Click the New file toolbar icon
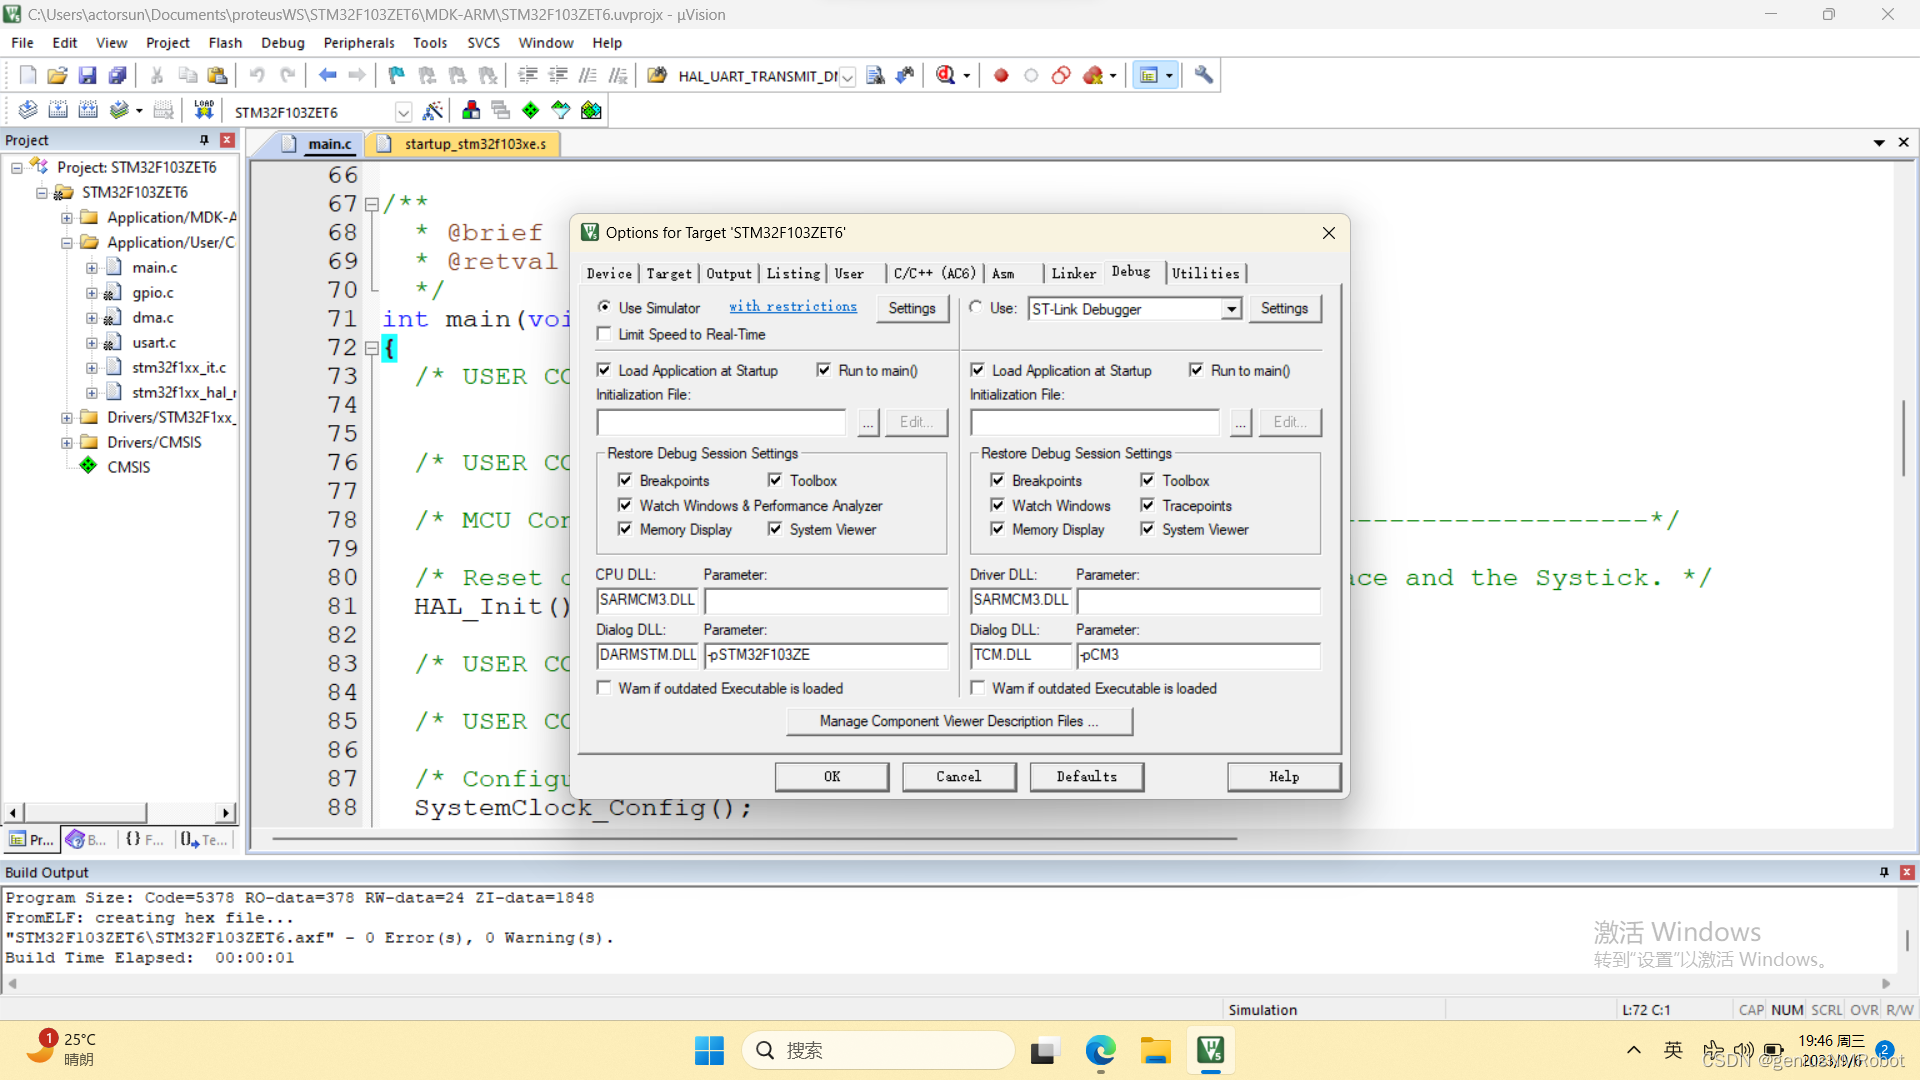Image resolution: width=1920 pixels, height=1080 pixels. 28,75
